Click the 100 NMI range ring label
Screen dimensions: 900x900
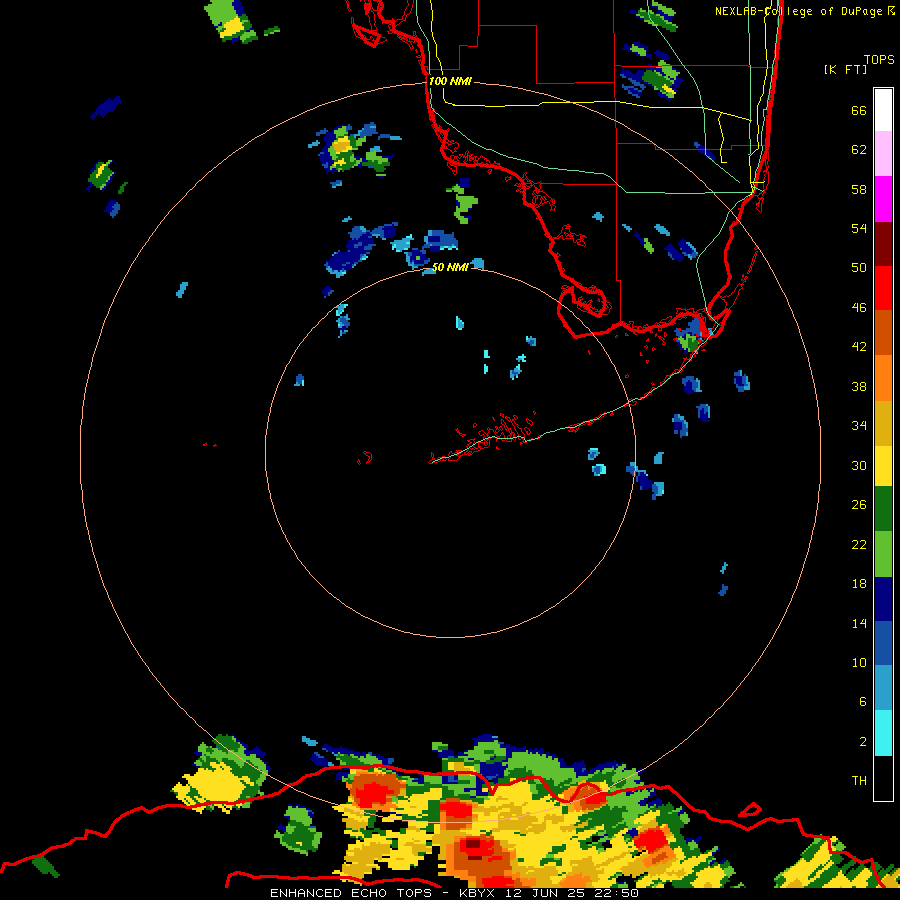(450, 81)
